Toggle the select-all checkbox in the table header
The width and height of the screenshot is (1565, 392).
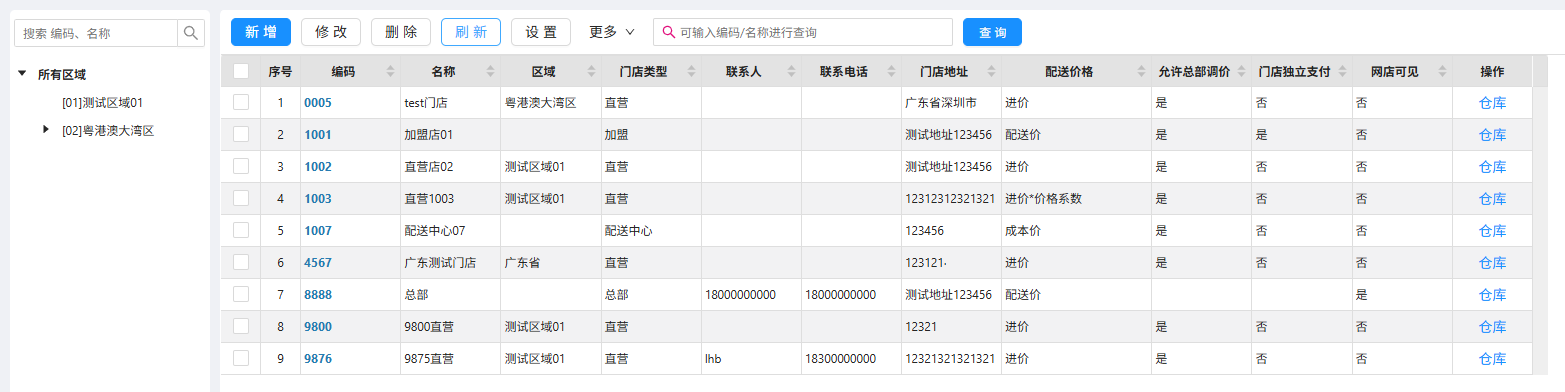241,71
